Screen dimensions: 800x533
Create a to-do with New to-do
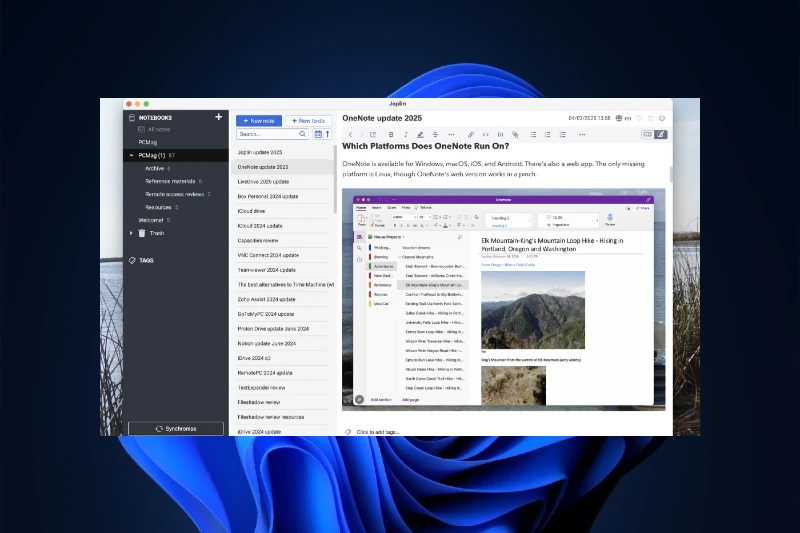pos(308,121)
